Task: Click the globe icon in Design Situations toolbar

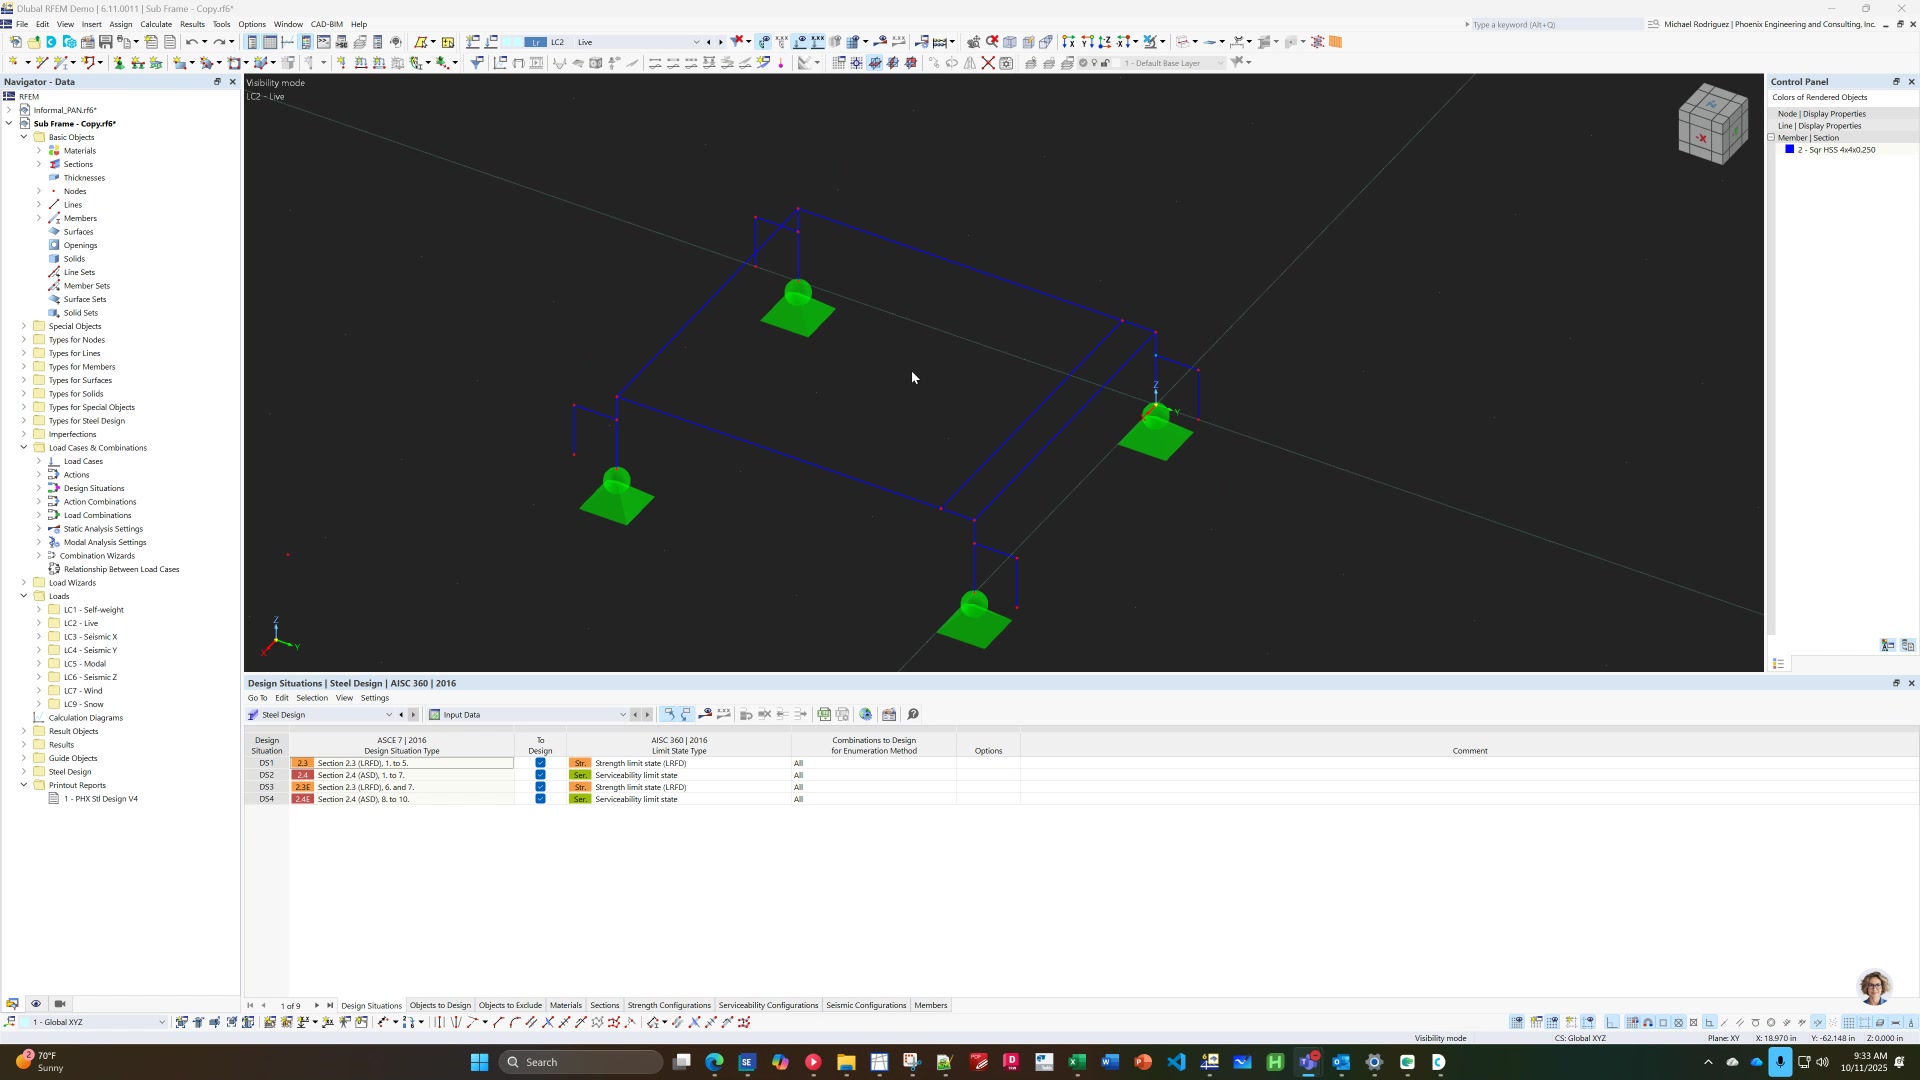Action: (866, 715)
